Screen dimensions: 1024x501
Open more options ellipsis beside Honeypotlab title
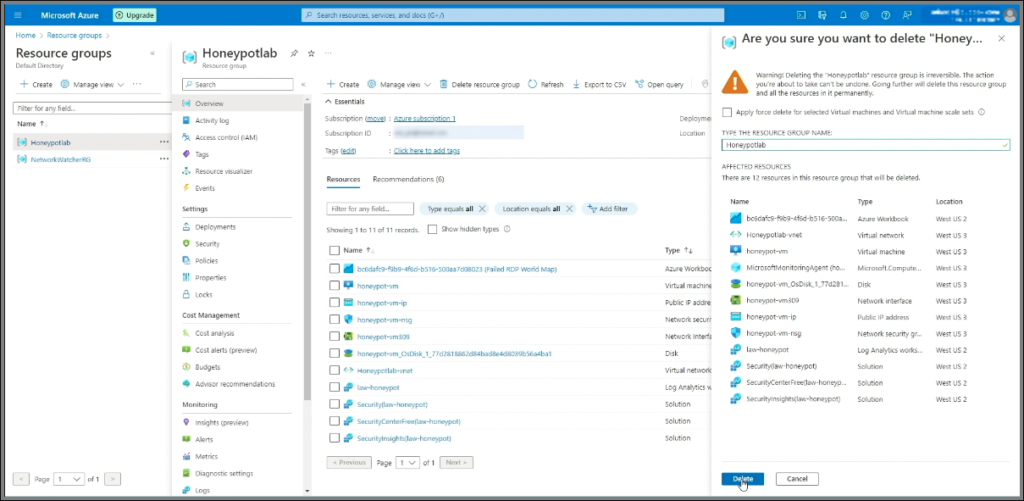click(x=328, y=54)
